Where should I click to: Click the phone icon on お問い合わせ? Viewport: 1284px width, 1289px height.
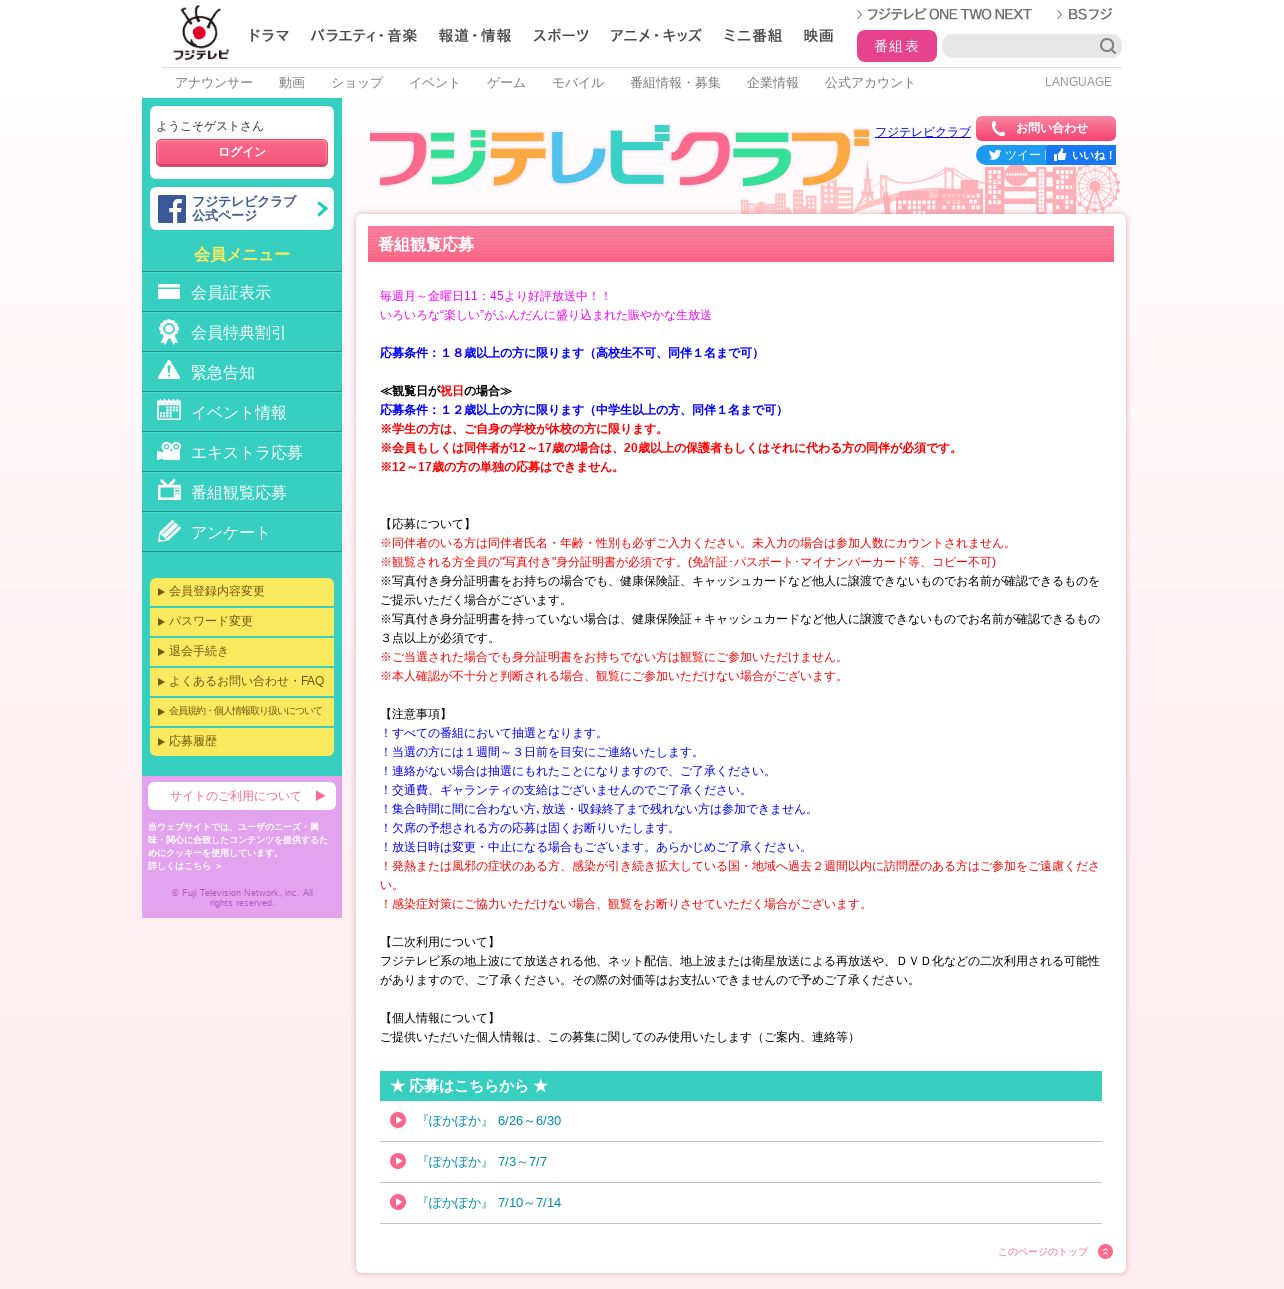tap(998, 128)
